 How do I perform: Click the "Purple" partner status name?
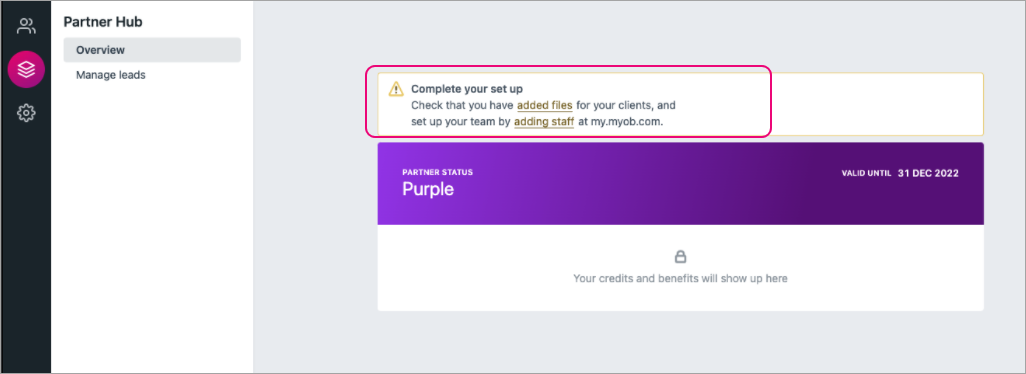427,190
